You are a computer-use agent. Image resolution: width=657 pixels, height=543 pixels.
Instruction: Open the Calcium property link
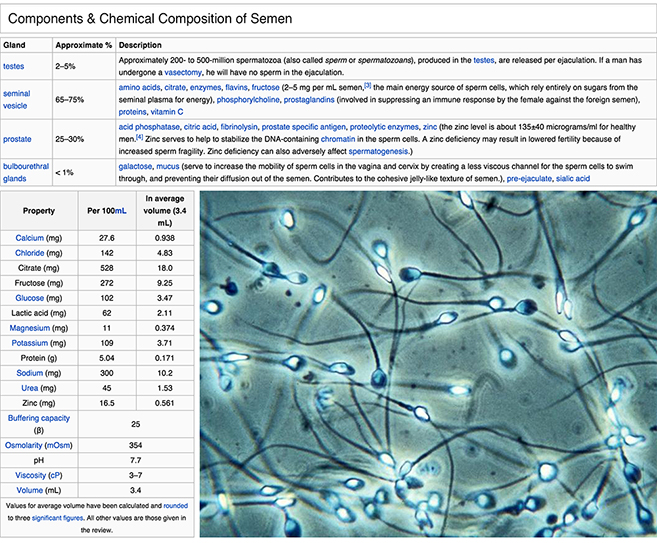(29, 238)
